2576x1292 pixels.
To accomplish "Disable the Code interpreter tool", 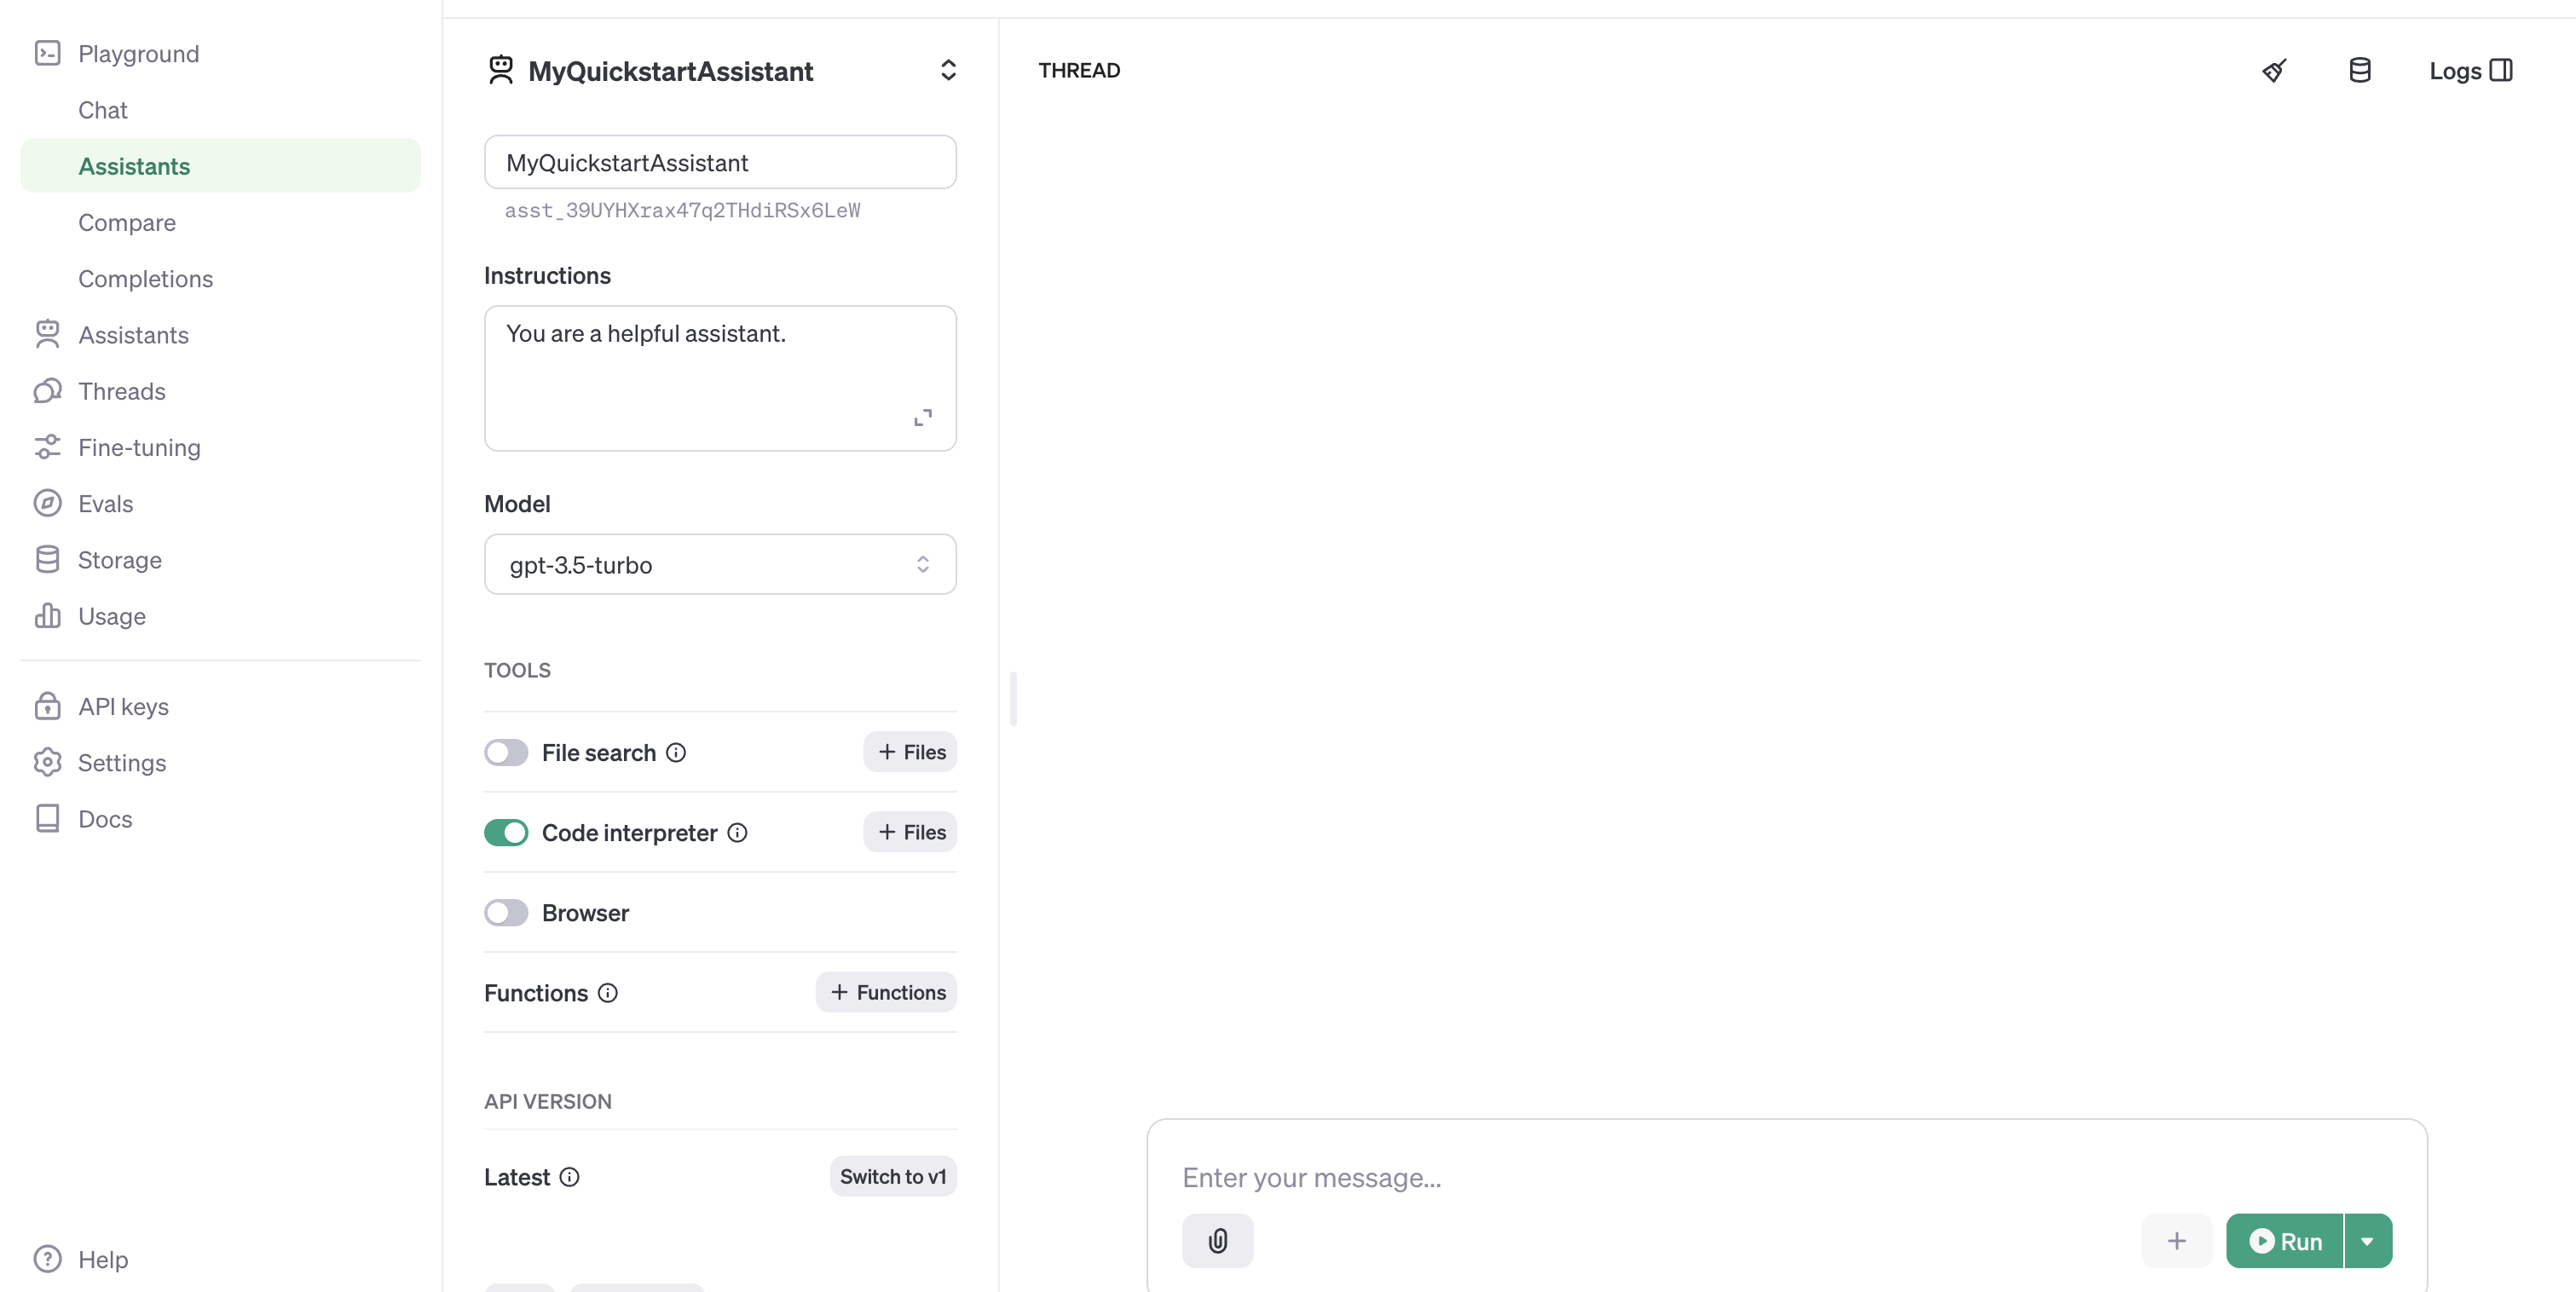I will [506, 832].
